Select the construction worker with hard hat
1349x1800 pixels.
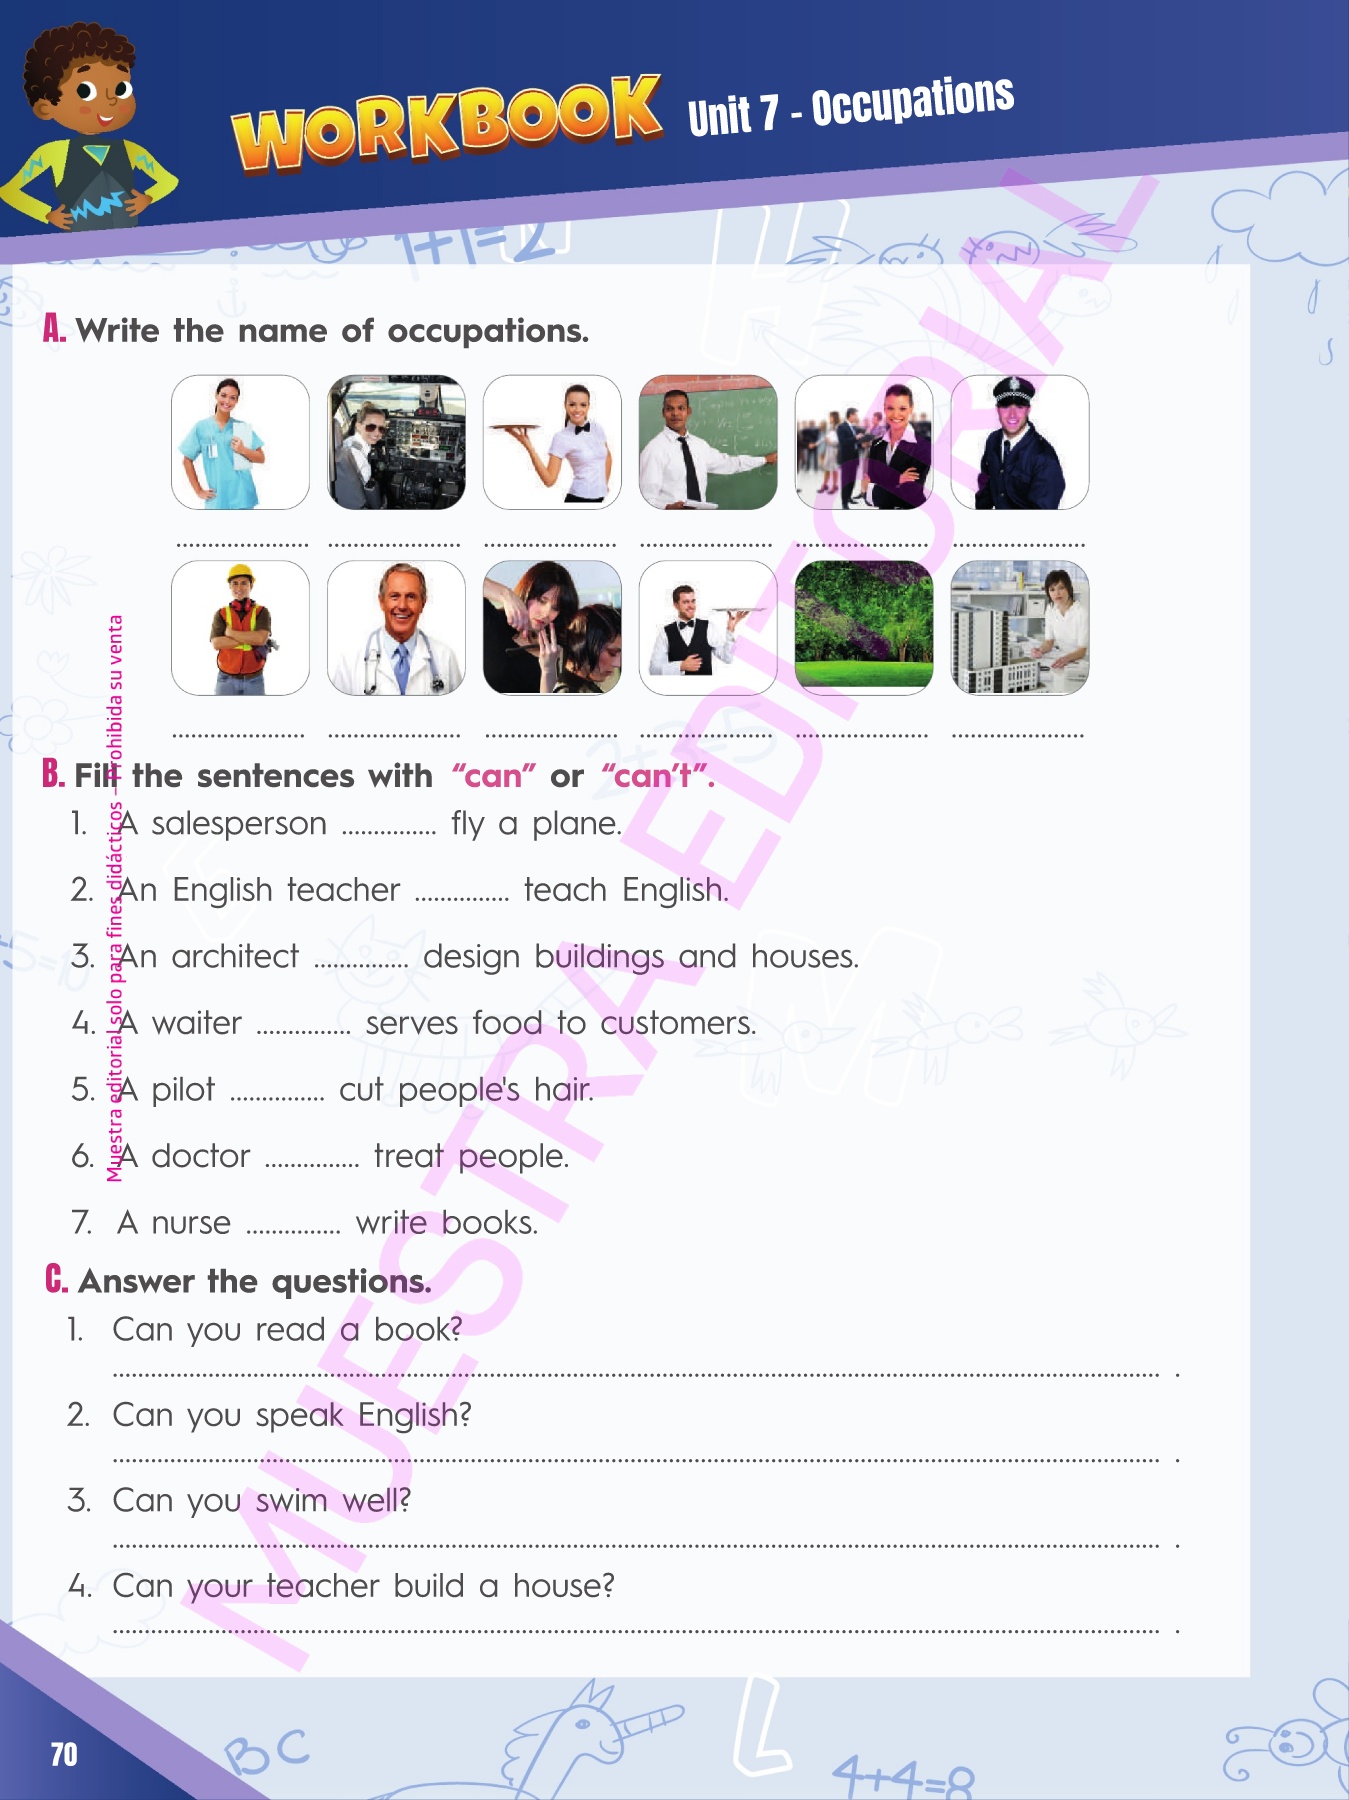(x=240, y=628)
